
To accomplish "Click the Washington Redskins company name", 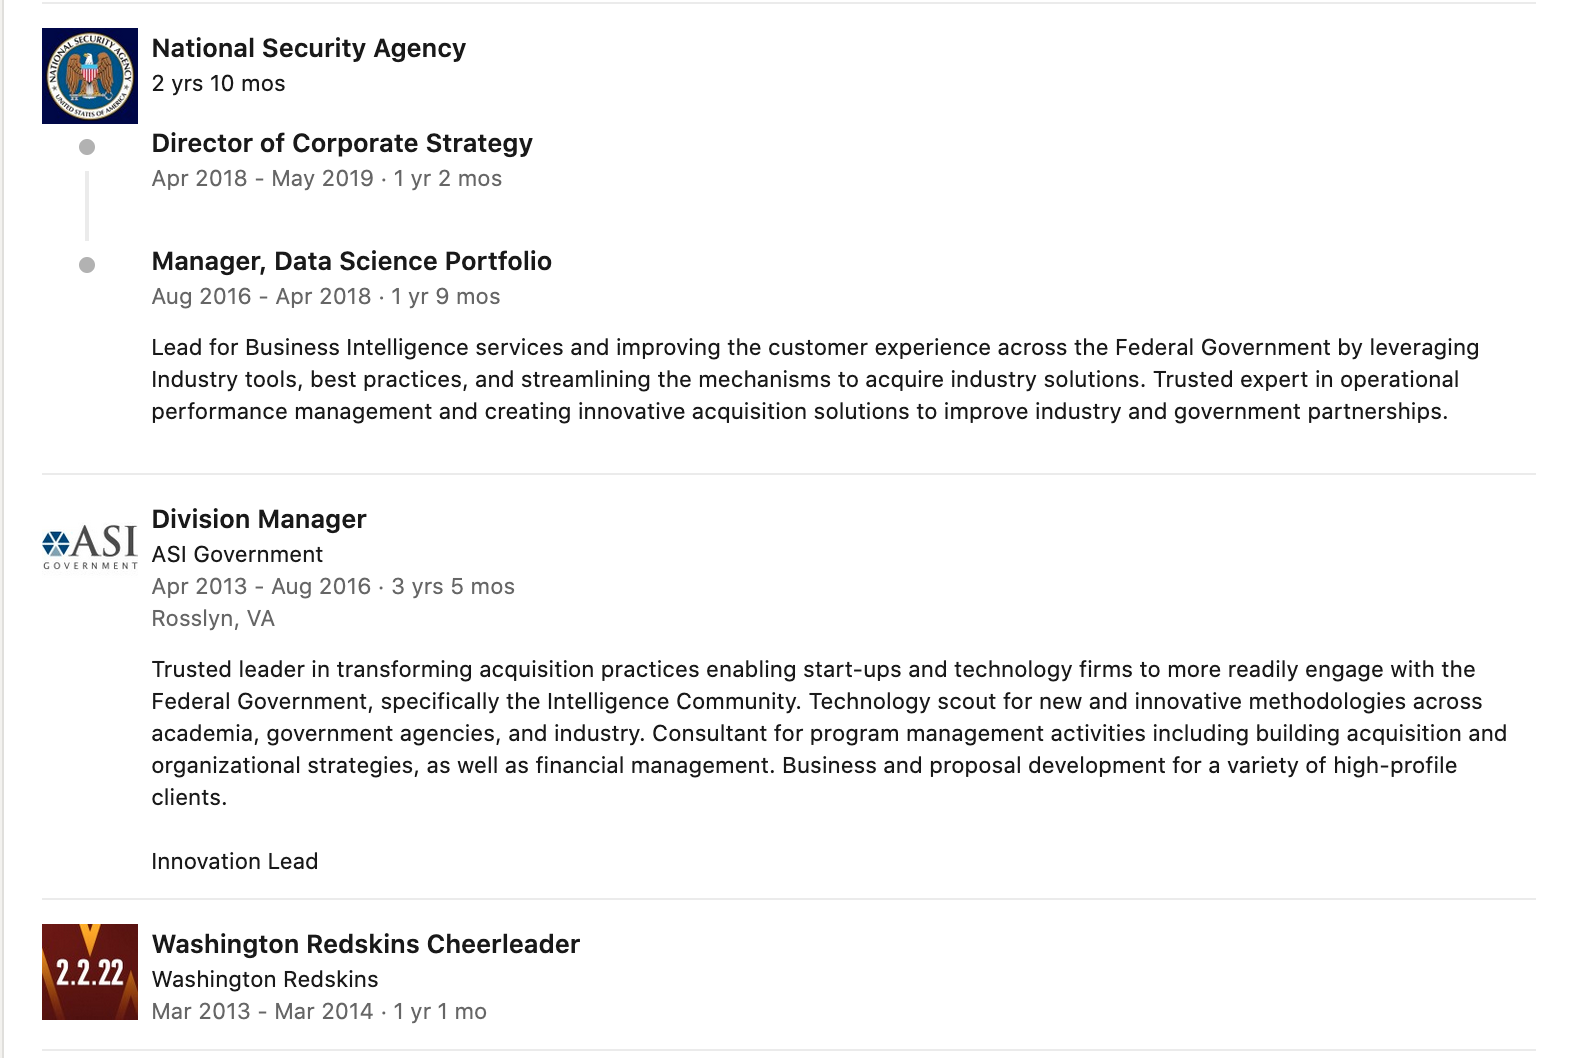I will (265, 979).
